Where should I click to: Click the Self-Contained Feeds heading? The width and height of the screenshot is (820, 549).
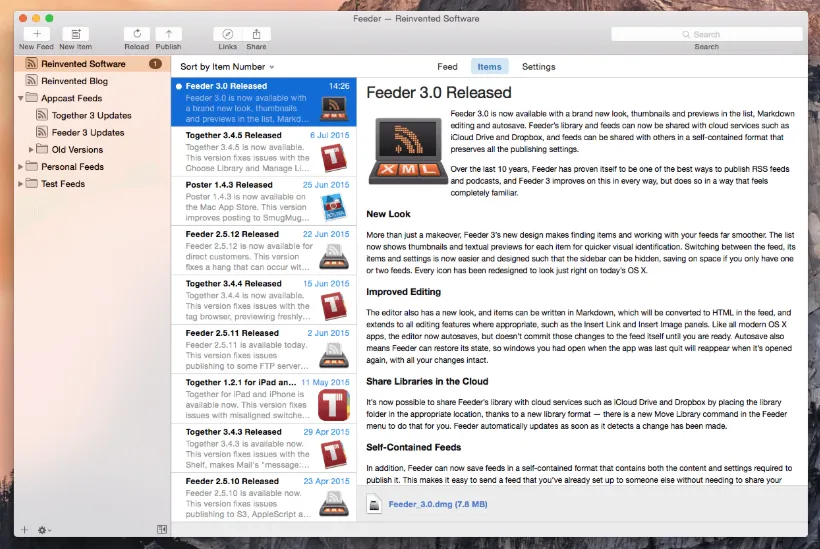tap(413, 447)
